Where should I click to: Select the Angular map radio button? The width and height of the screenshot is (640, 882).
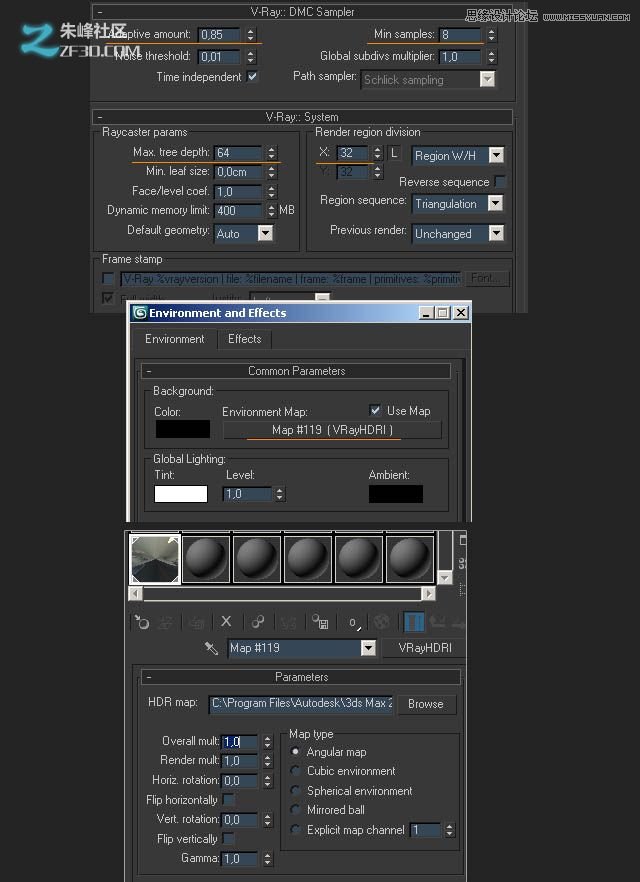(x=295, y=752)
